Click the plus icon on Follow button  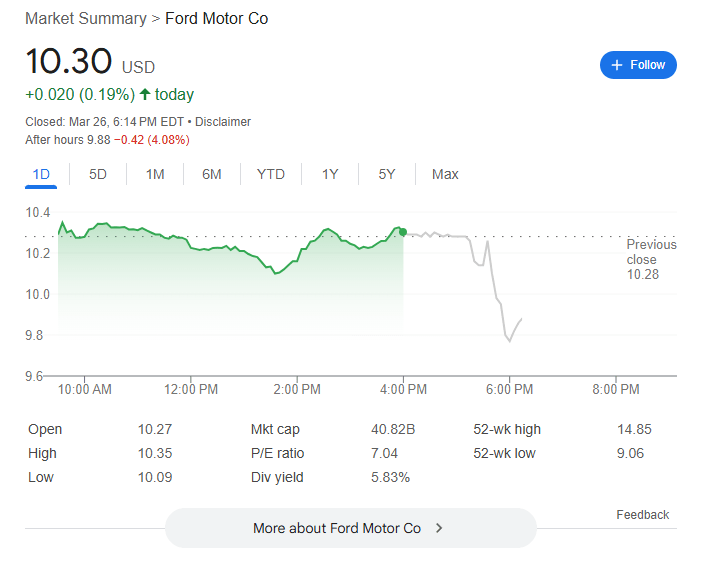[617, 65]
